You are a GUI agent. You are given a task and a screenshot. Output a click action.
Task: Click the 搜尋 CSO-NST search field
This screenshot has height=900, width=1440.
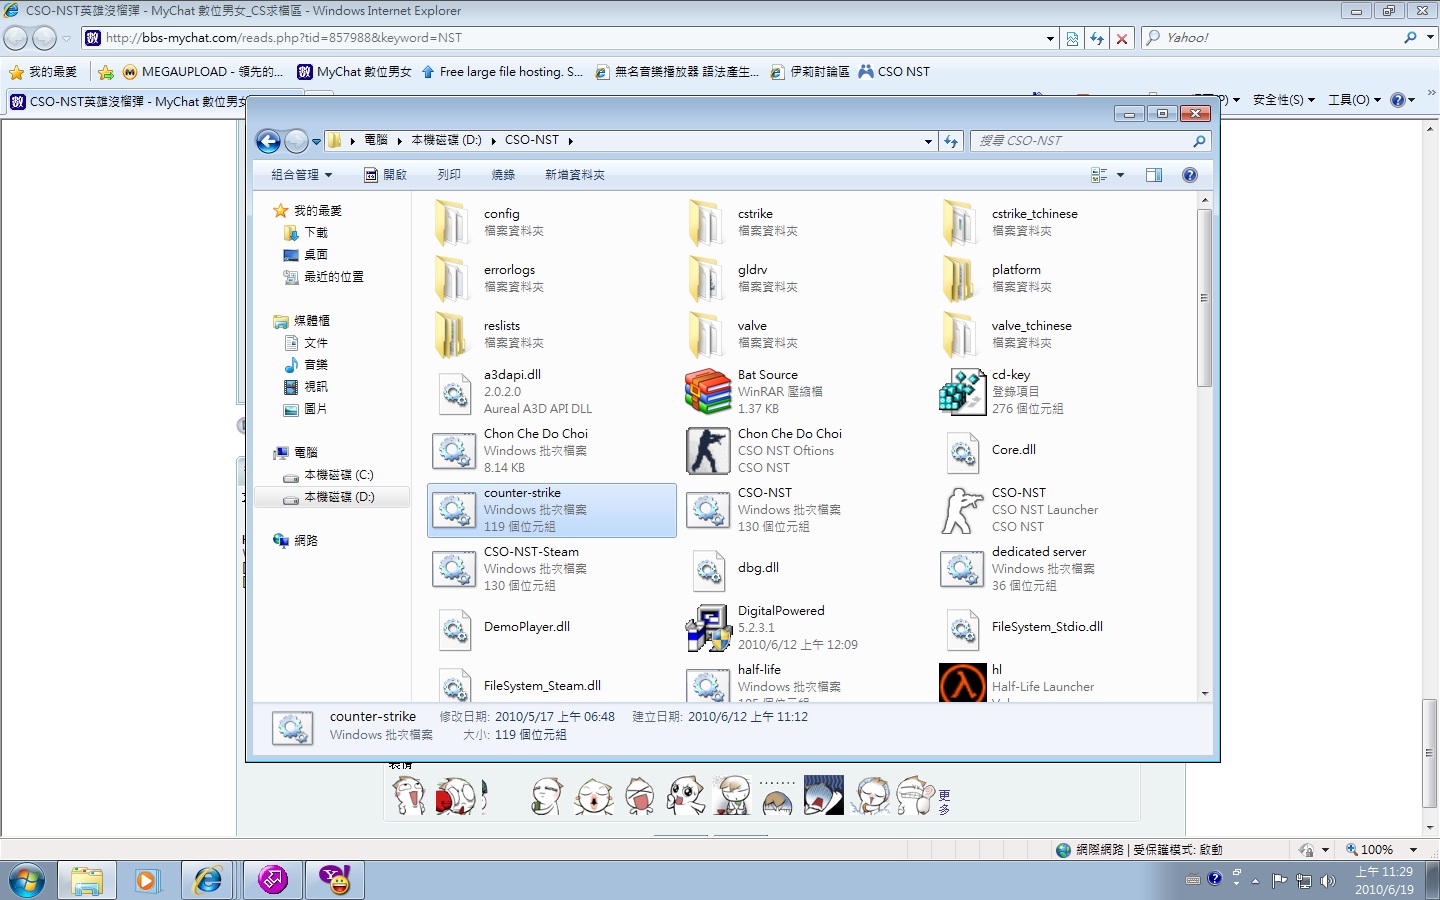pos(1090,141)
